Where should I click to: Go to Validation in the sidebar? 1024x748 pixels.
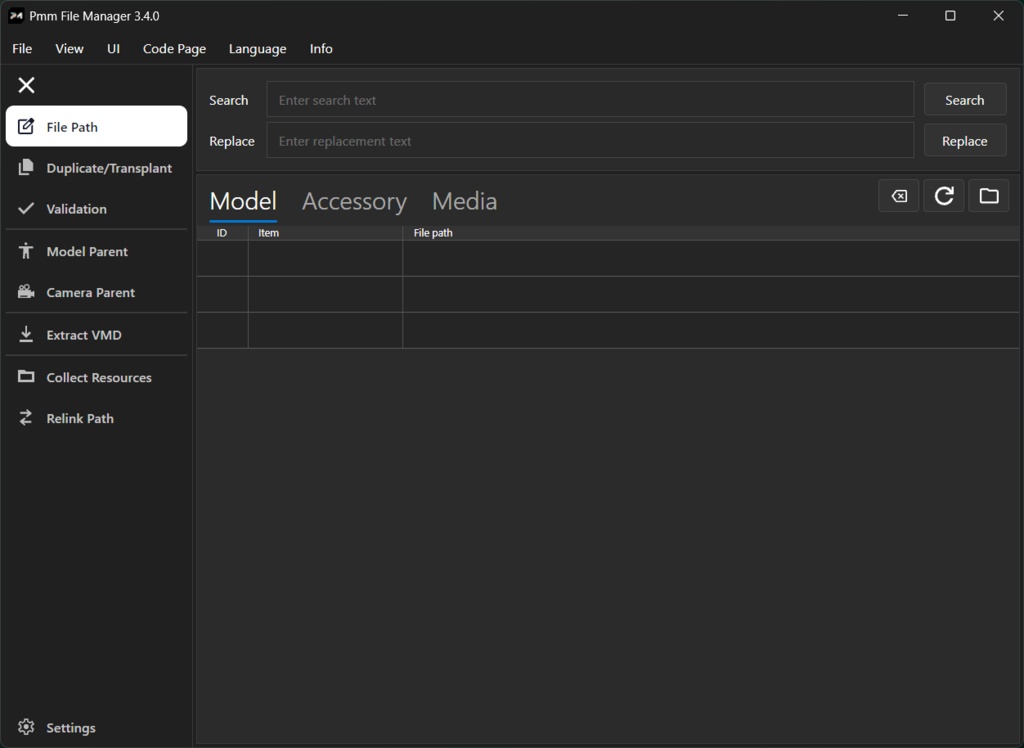(x=96, y=209)
